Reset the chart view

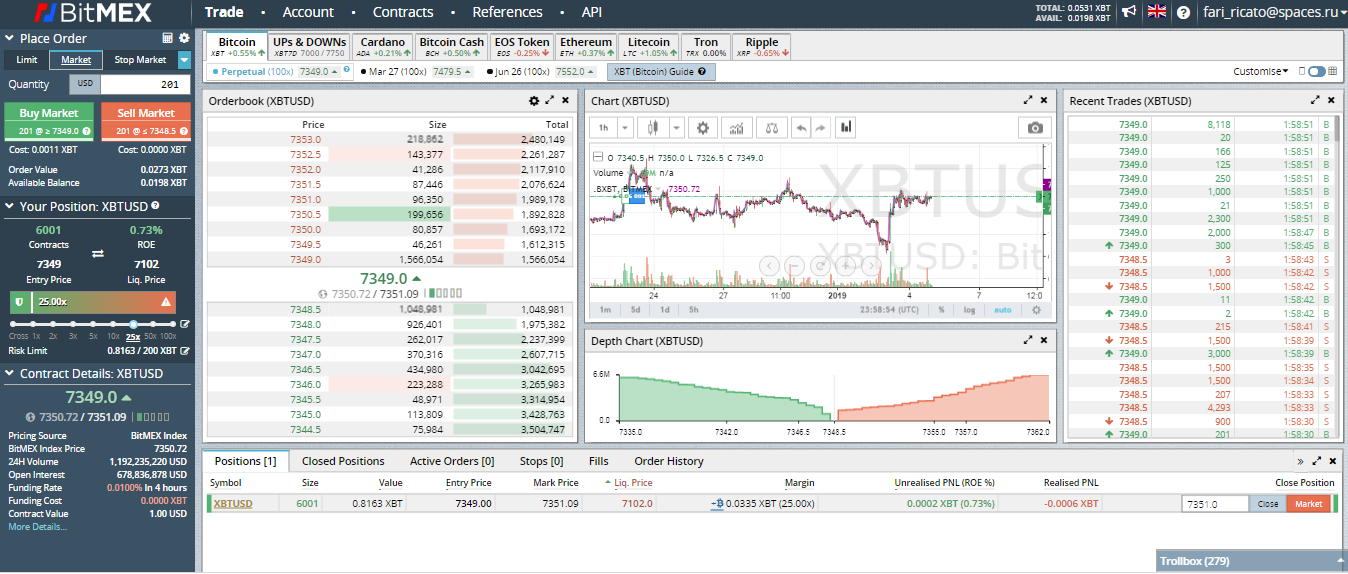[x=820, y=265]
